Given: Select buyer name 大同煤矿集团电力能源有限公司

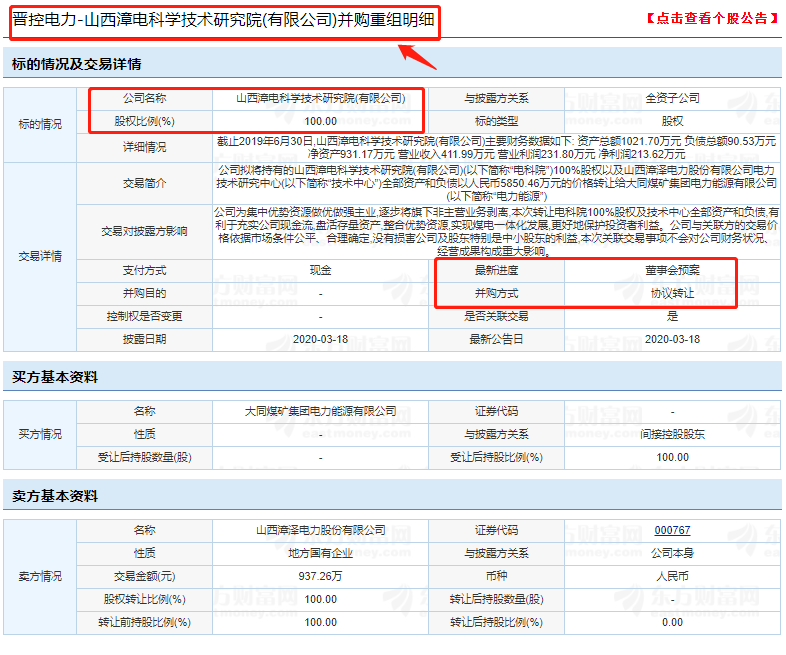Looking at the screenshot, I should click(x=321, y=411).
